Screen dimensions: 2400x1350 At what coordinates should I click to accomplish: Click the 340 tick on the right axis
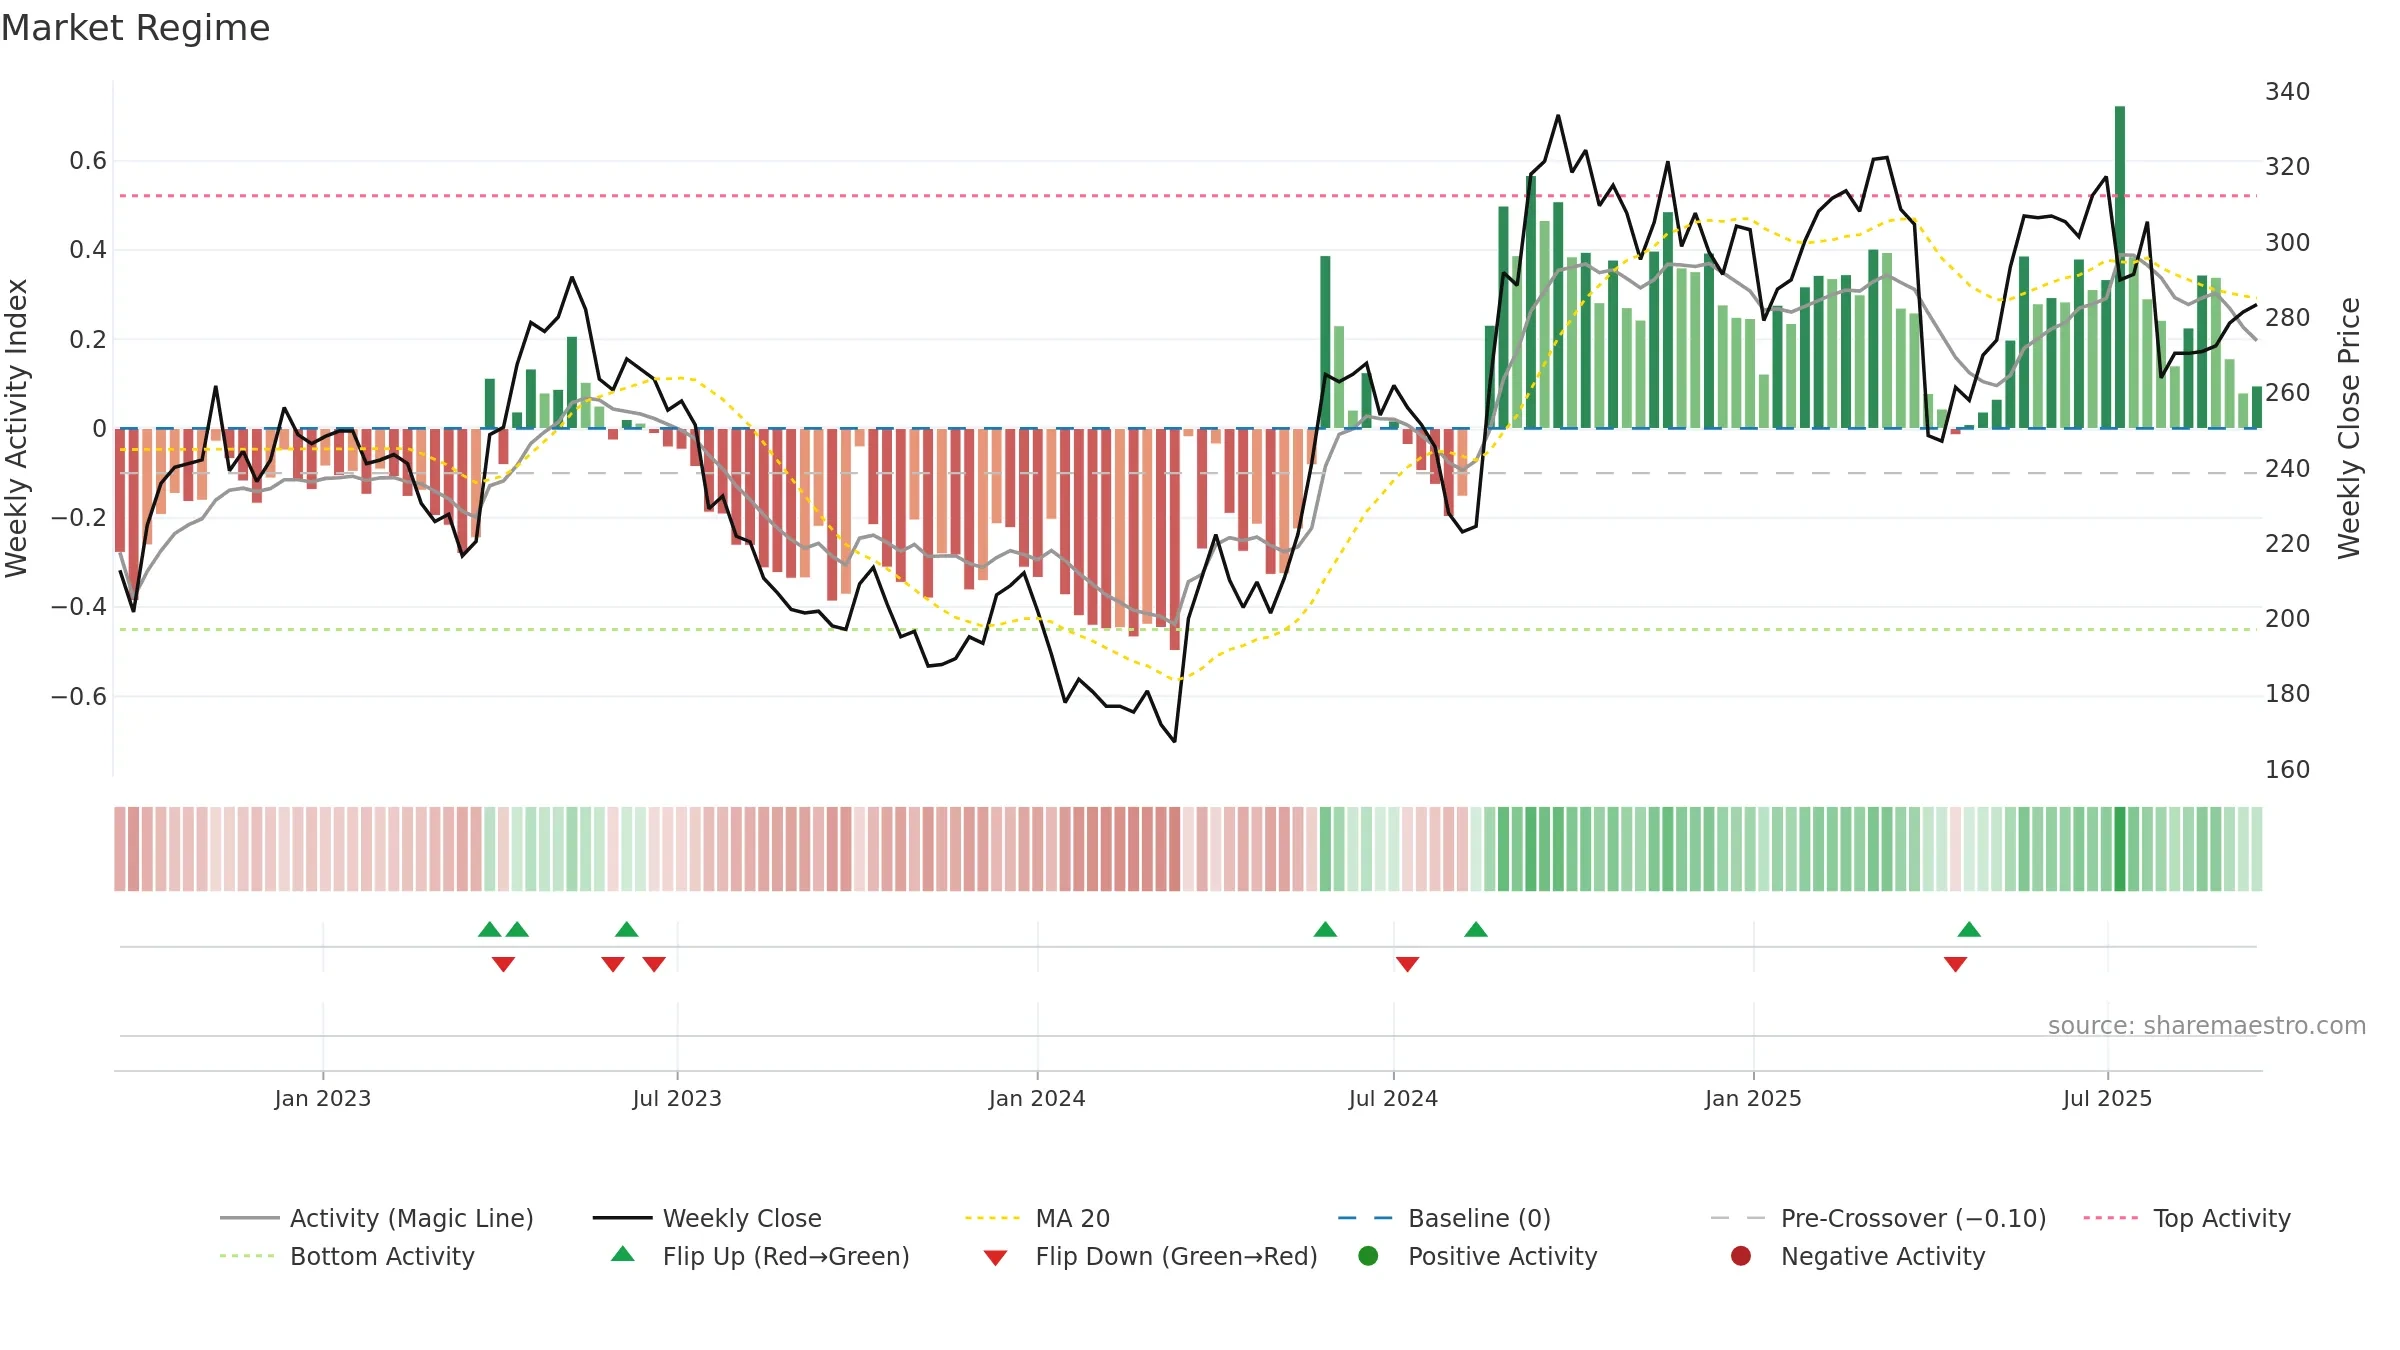pyautogui.click(x=2288, y=92)
